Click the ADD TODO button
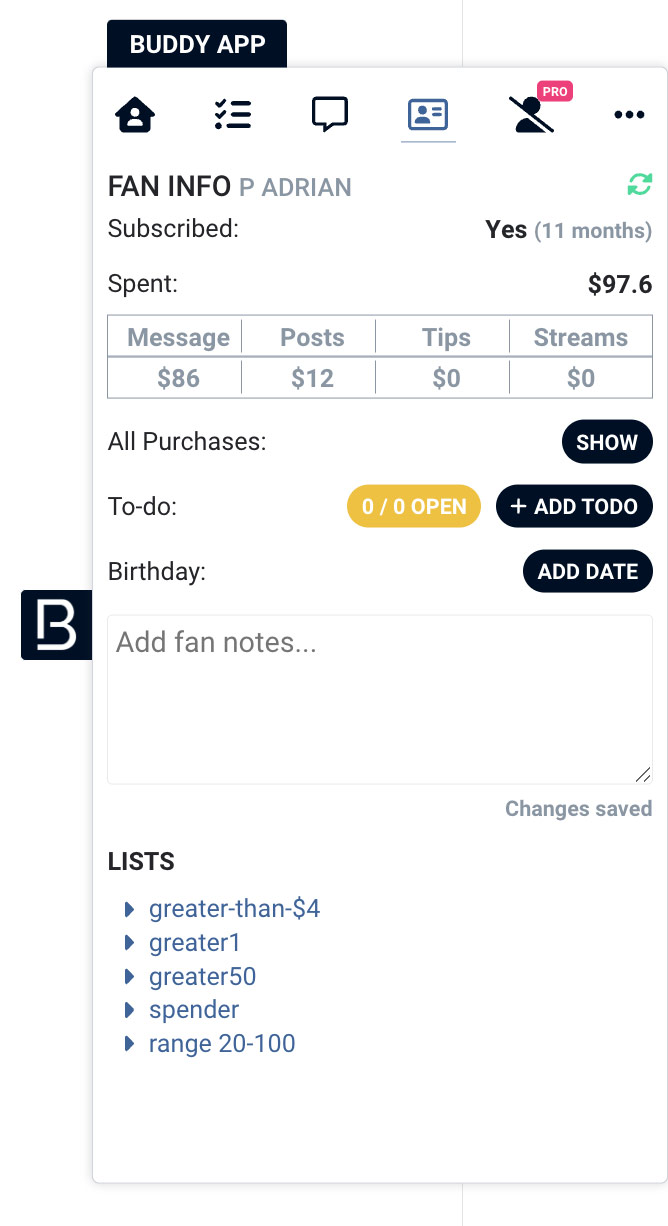The image size is (668, 1226). pos(574,506)
